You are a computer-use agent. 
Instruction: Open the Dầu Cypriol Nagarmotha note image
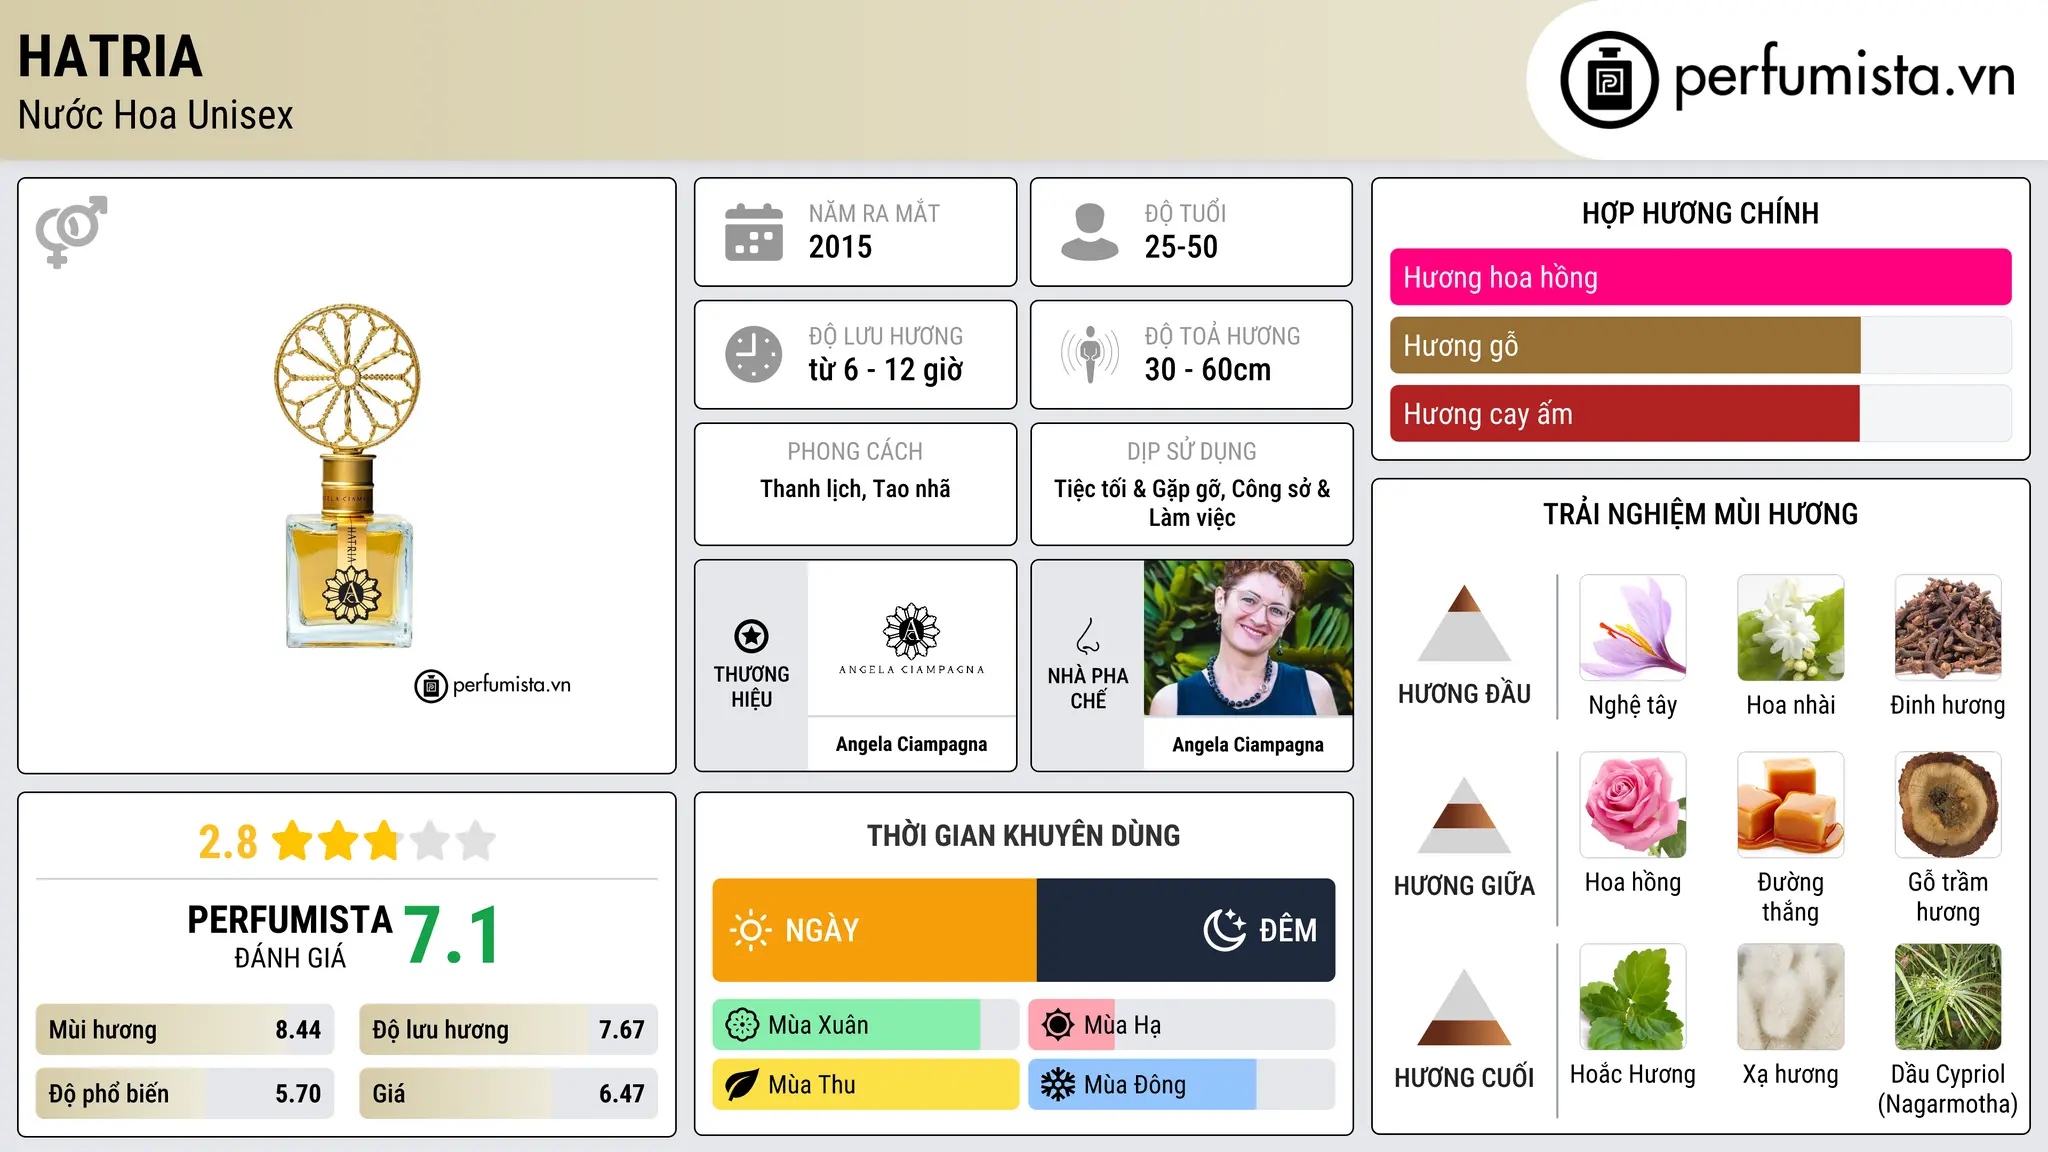[1948, 997]
